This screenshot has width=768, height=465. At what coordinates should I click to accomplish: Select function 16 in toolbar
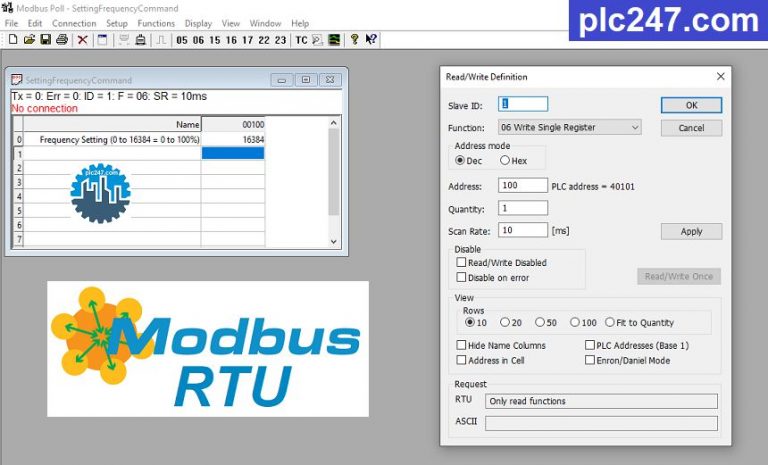tap(231, 40)
